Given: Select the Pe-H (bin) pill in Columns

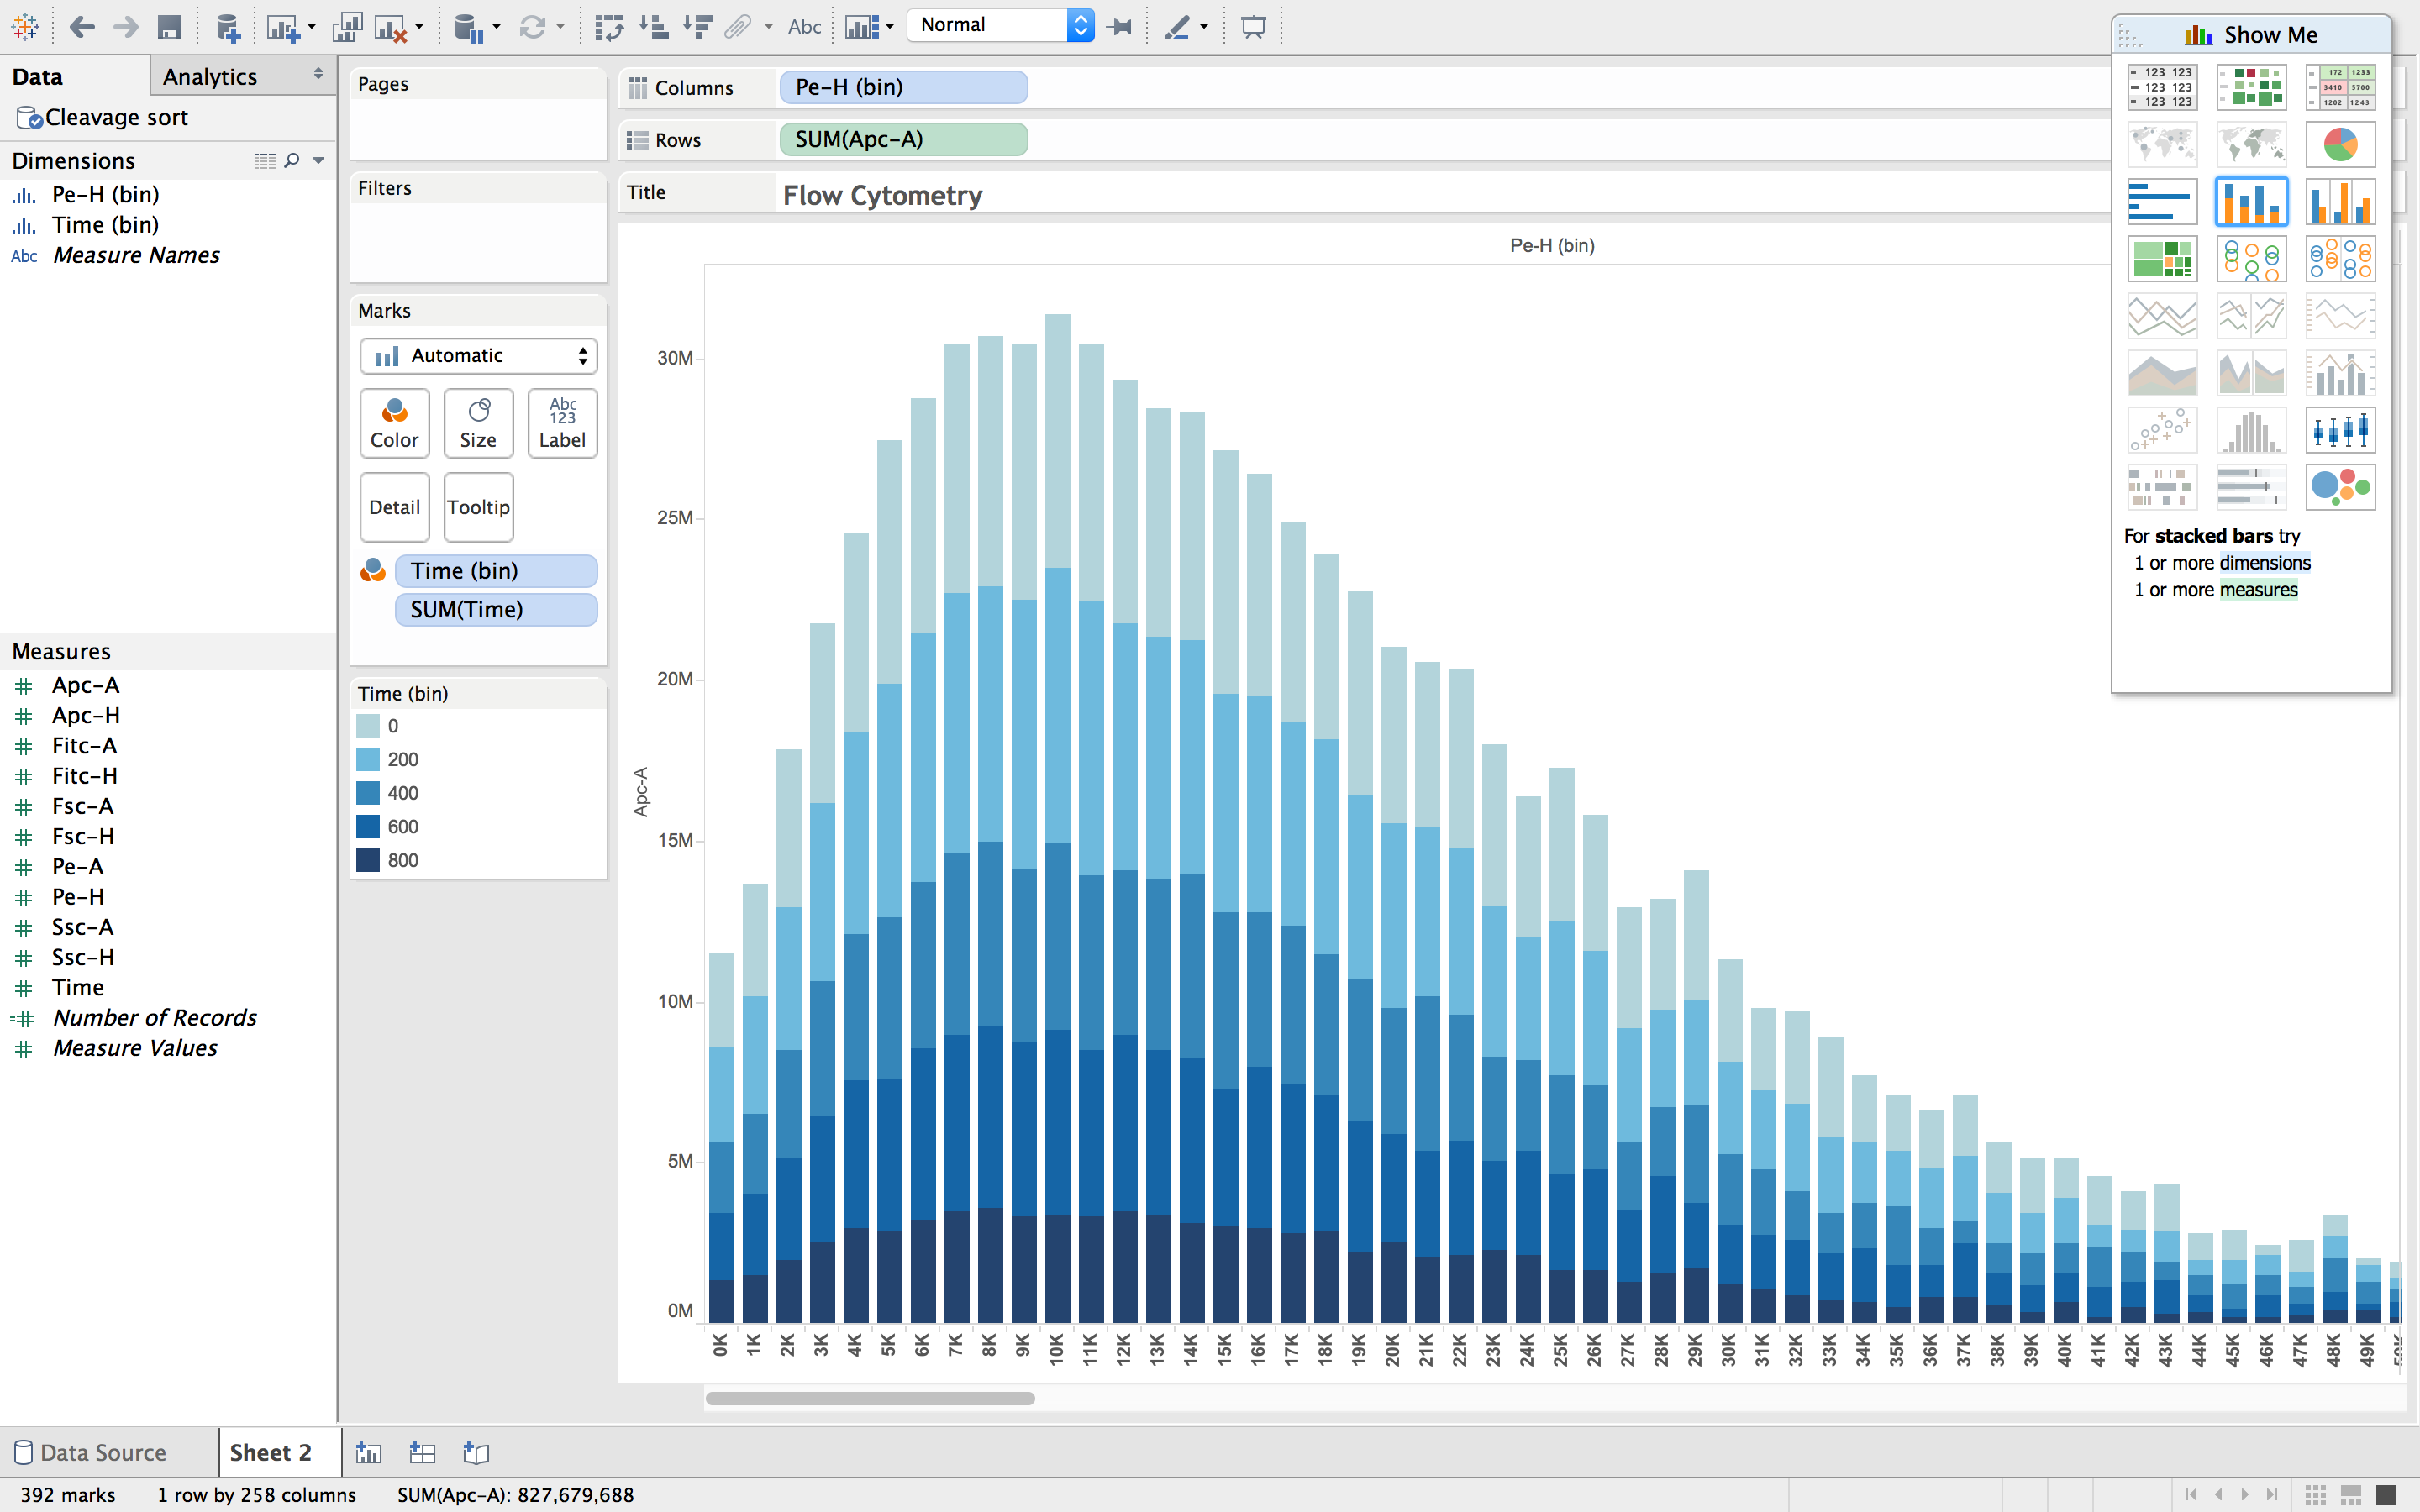Looking at the screenshot, I should pyautogui.click(x=903, y=87).
